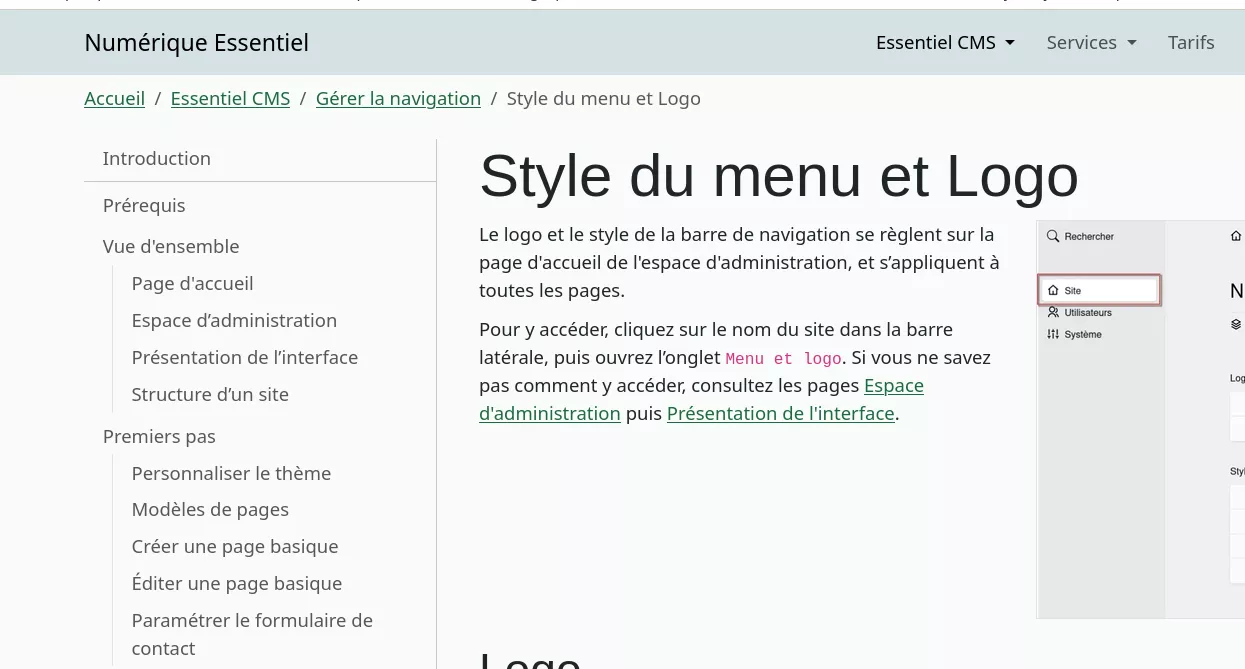Open Présentation de l'interface sidebar entry
This screenshot has width=1245, height=669.
click(244, 357)
